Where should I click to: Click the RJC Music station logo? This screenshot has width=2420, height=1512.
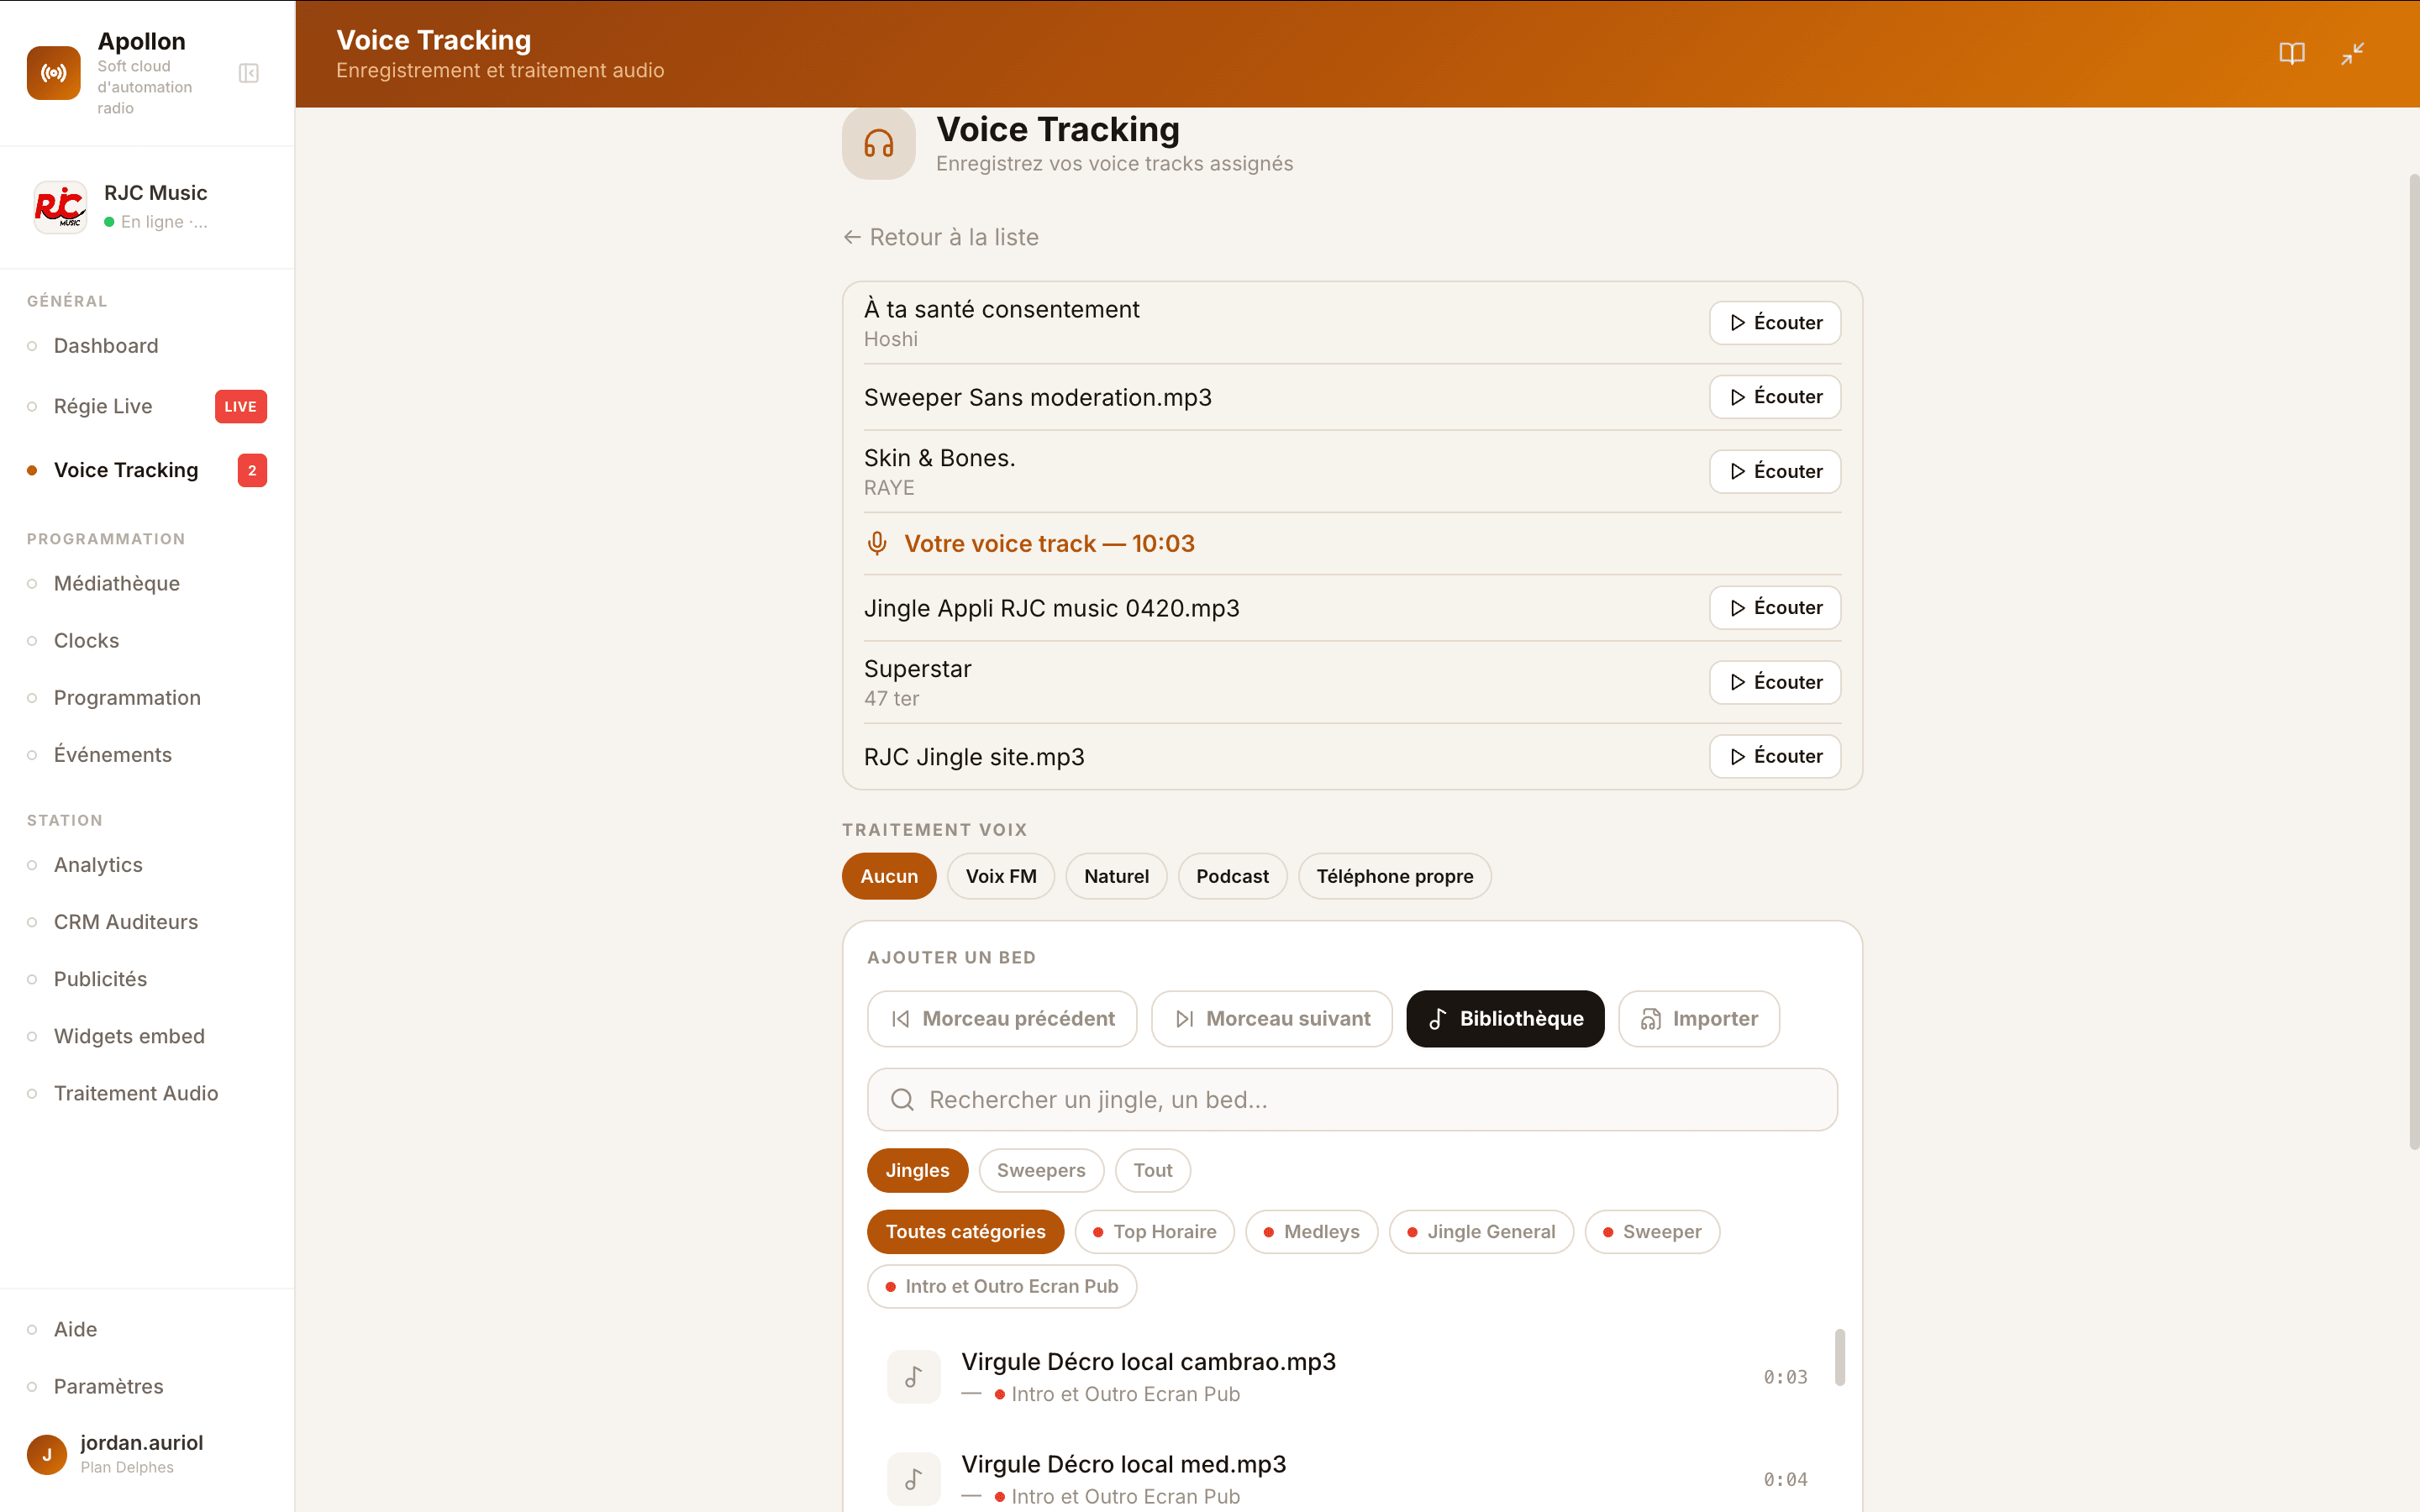60,207
